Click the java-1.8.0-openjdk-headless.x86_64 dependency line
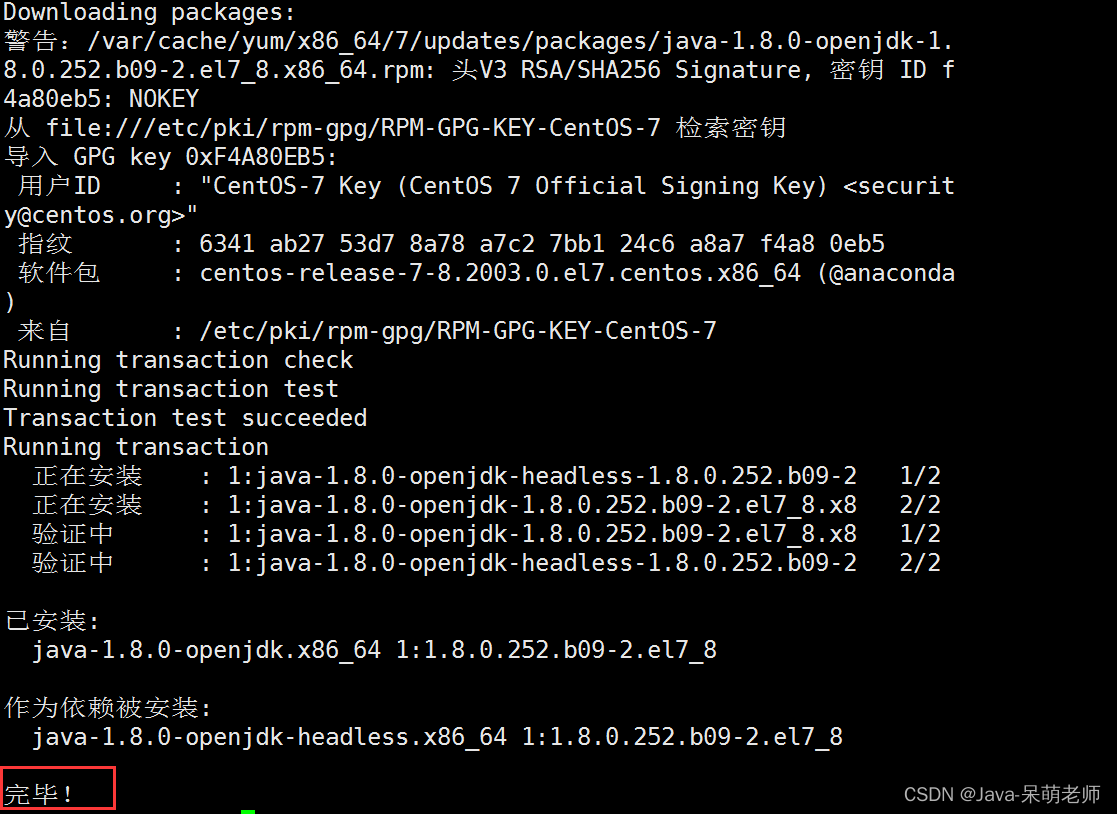The width and height of the screenshot is (1117, 814). (x=437, y=737)
